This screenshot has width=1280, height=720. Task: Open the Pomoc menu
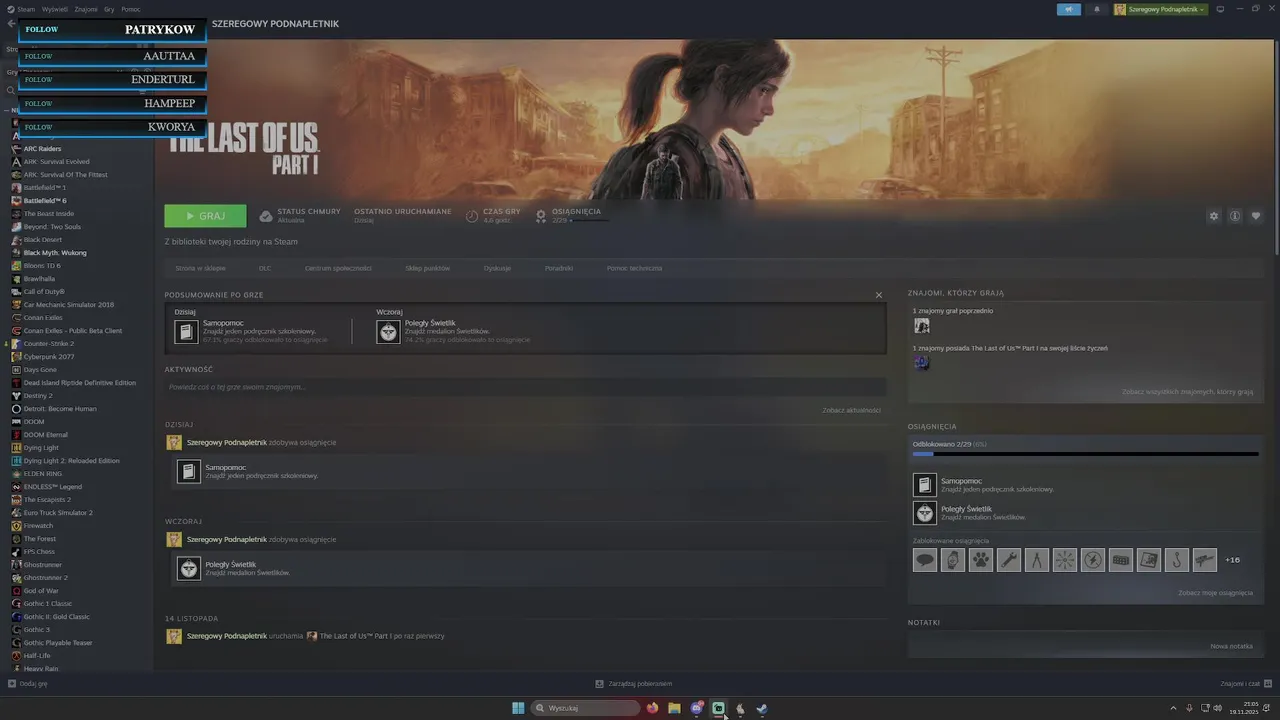point(131,9)
